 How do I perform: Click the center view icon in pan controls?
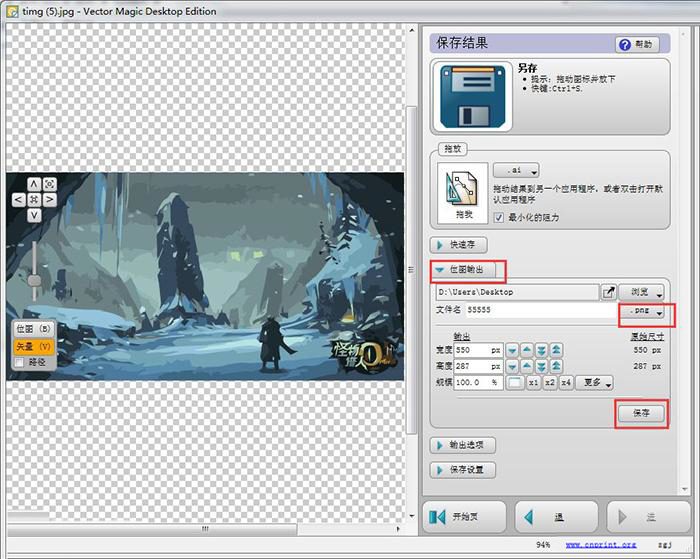(34, 200)
